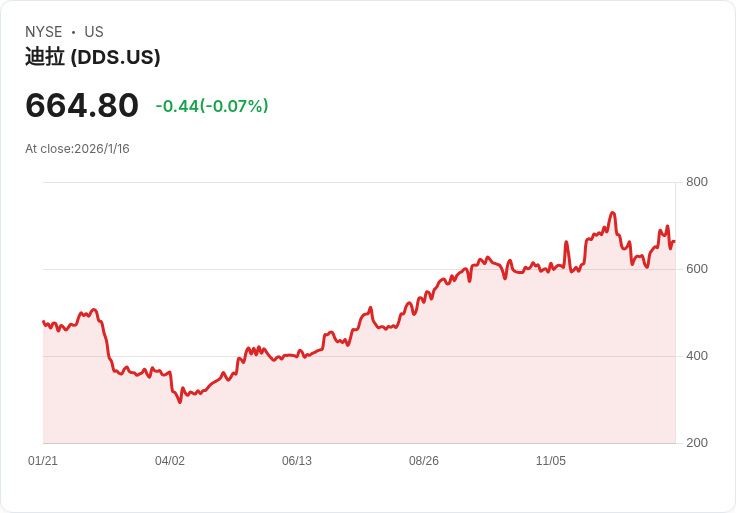The width and height of the screenshot is (736, 513).
Task: Click the 800 y-axis label
Action: pos(696,182)
